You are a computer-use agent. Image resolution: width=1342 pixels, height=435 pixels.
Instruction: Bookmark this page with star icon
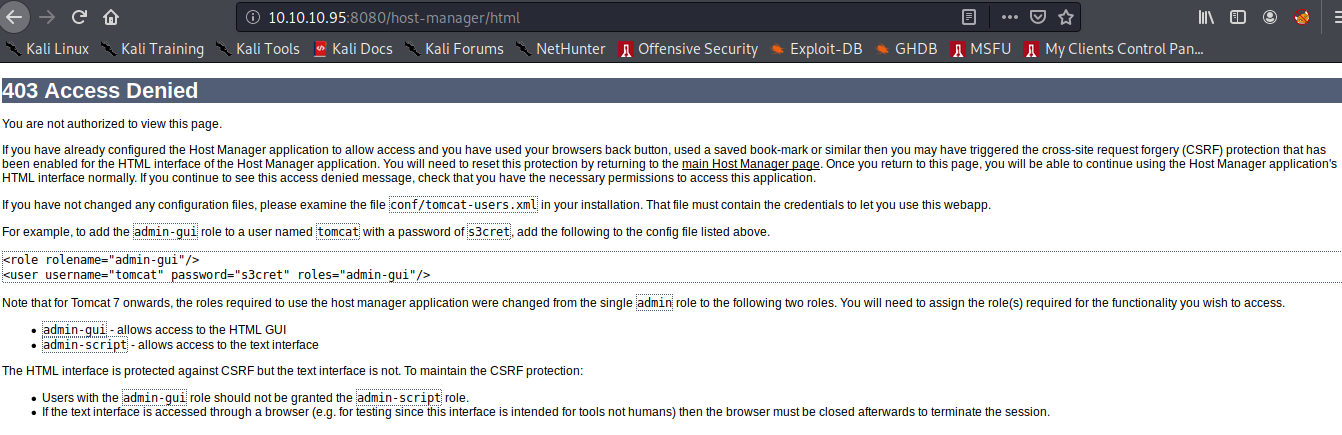point(1066,17)
